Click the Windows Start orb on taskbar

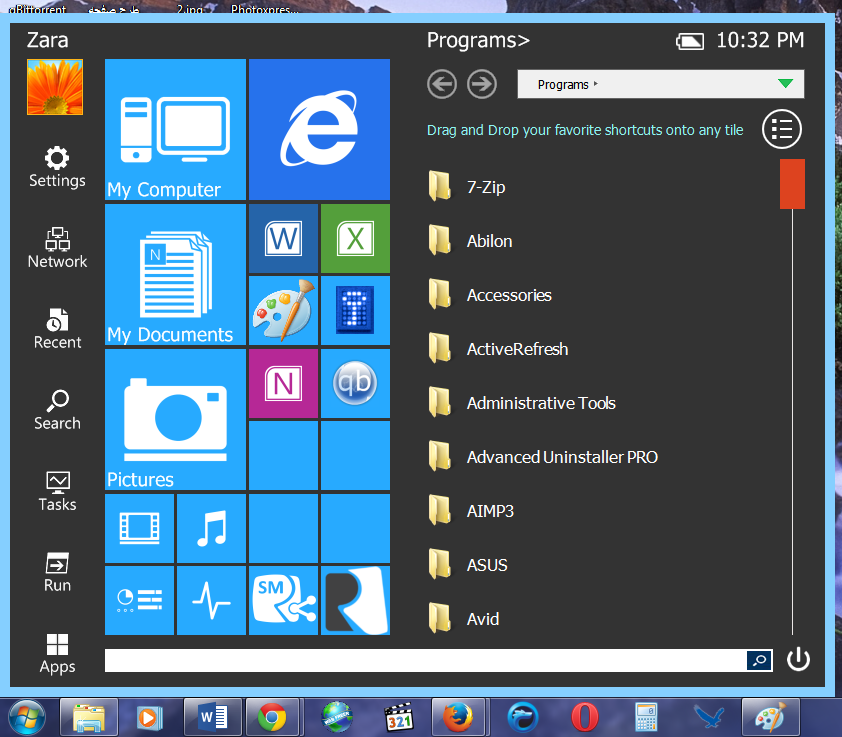(x=27, y=718)
